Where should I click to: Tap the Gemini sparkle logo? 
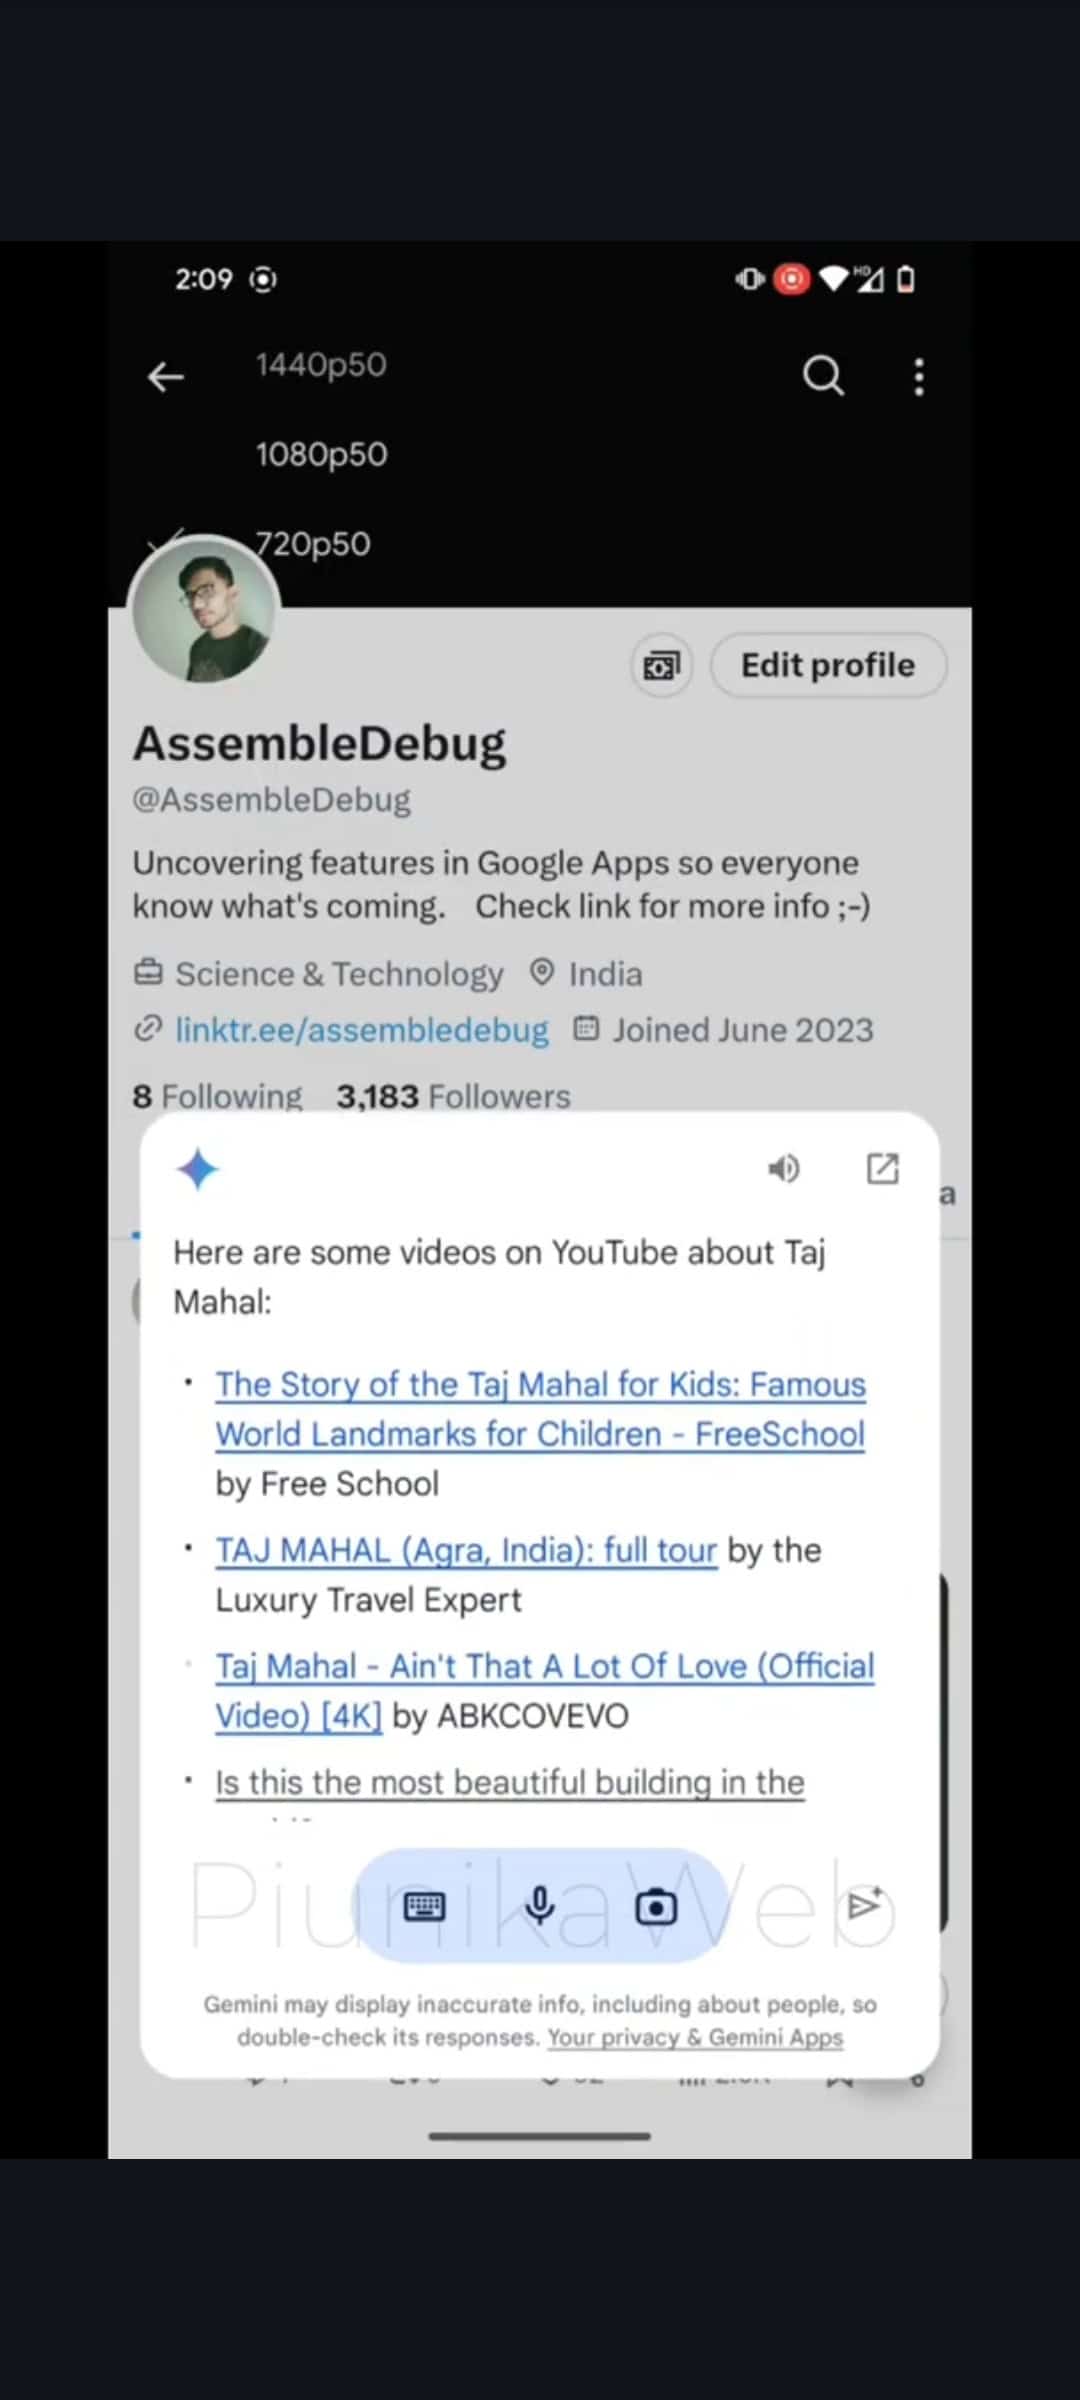(197, 1169)
